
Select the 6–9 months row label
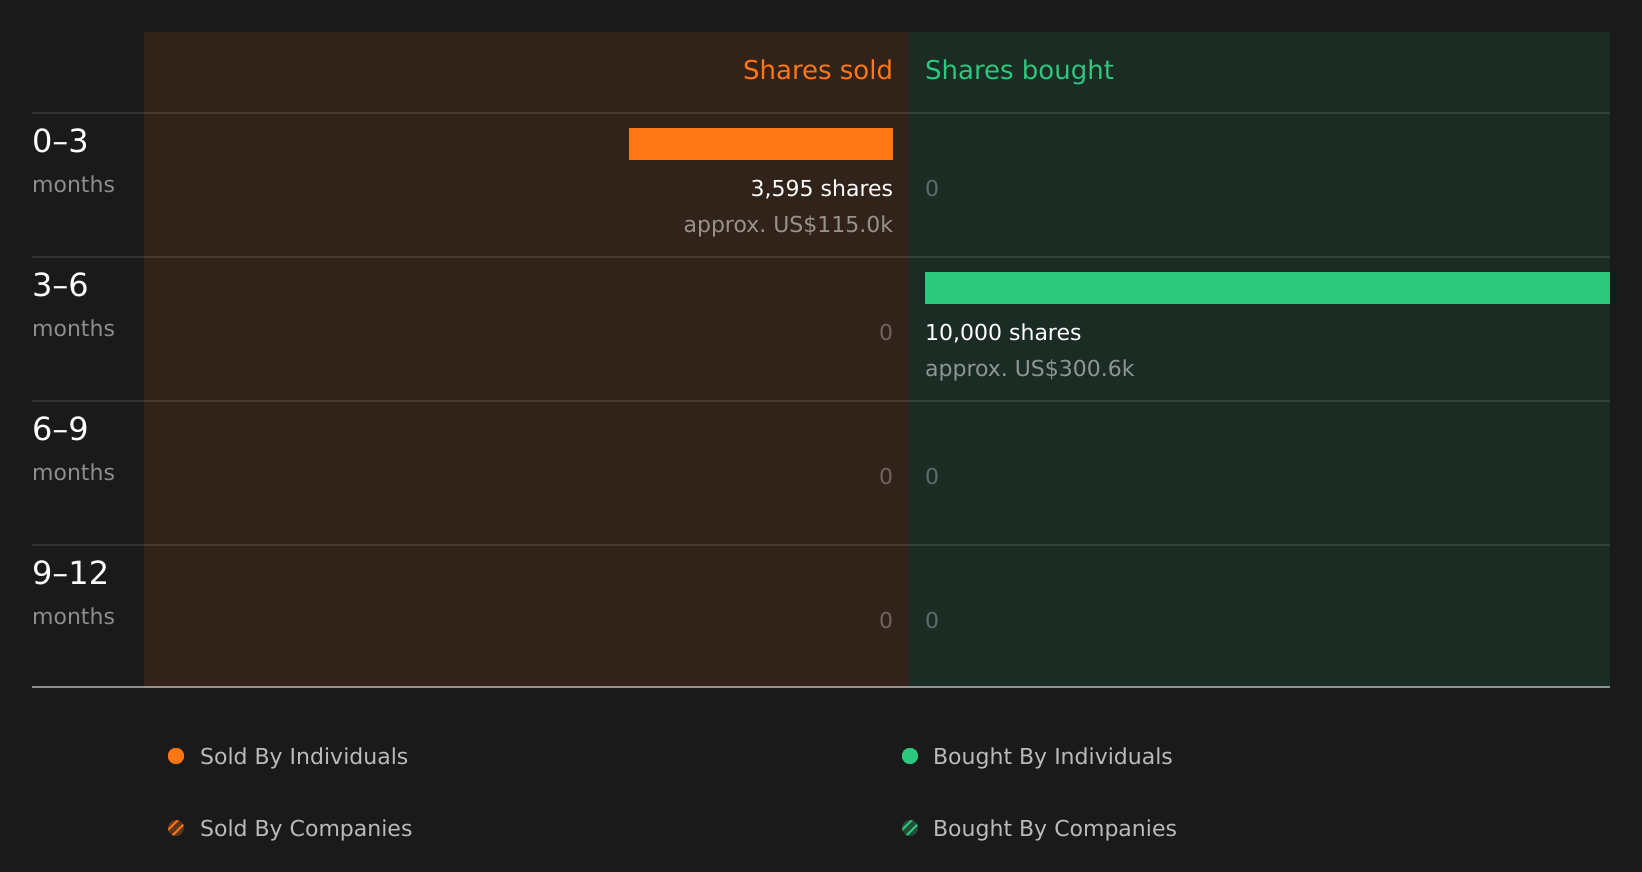[x=73, y=448]
